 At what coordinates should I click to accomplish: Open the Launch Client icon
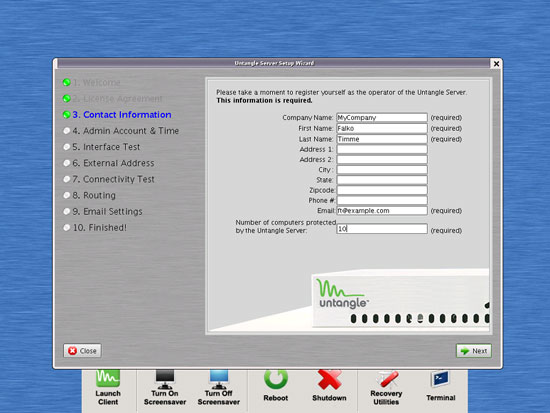click(108, 379)
